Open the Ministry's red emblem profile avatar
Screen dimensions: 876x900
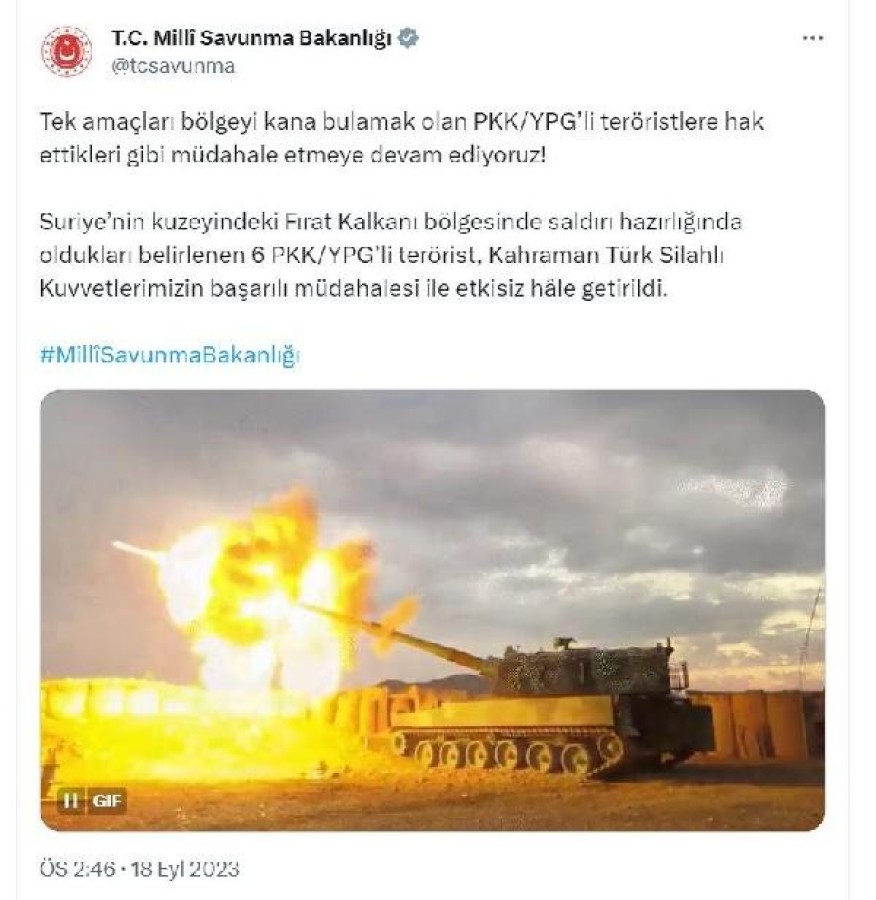pyautogui.click(x=66, y=52)
